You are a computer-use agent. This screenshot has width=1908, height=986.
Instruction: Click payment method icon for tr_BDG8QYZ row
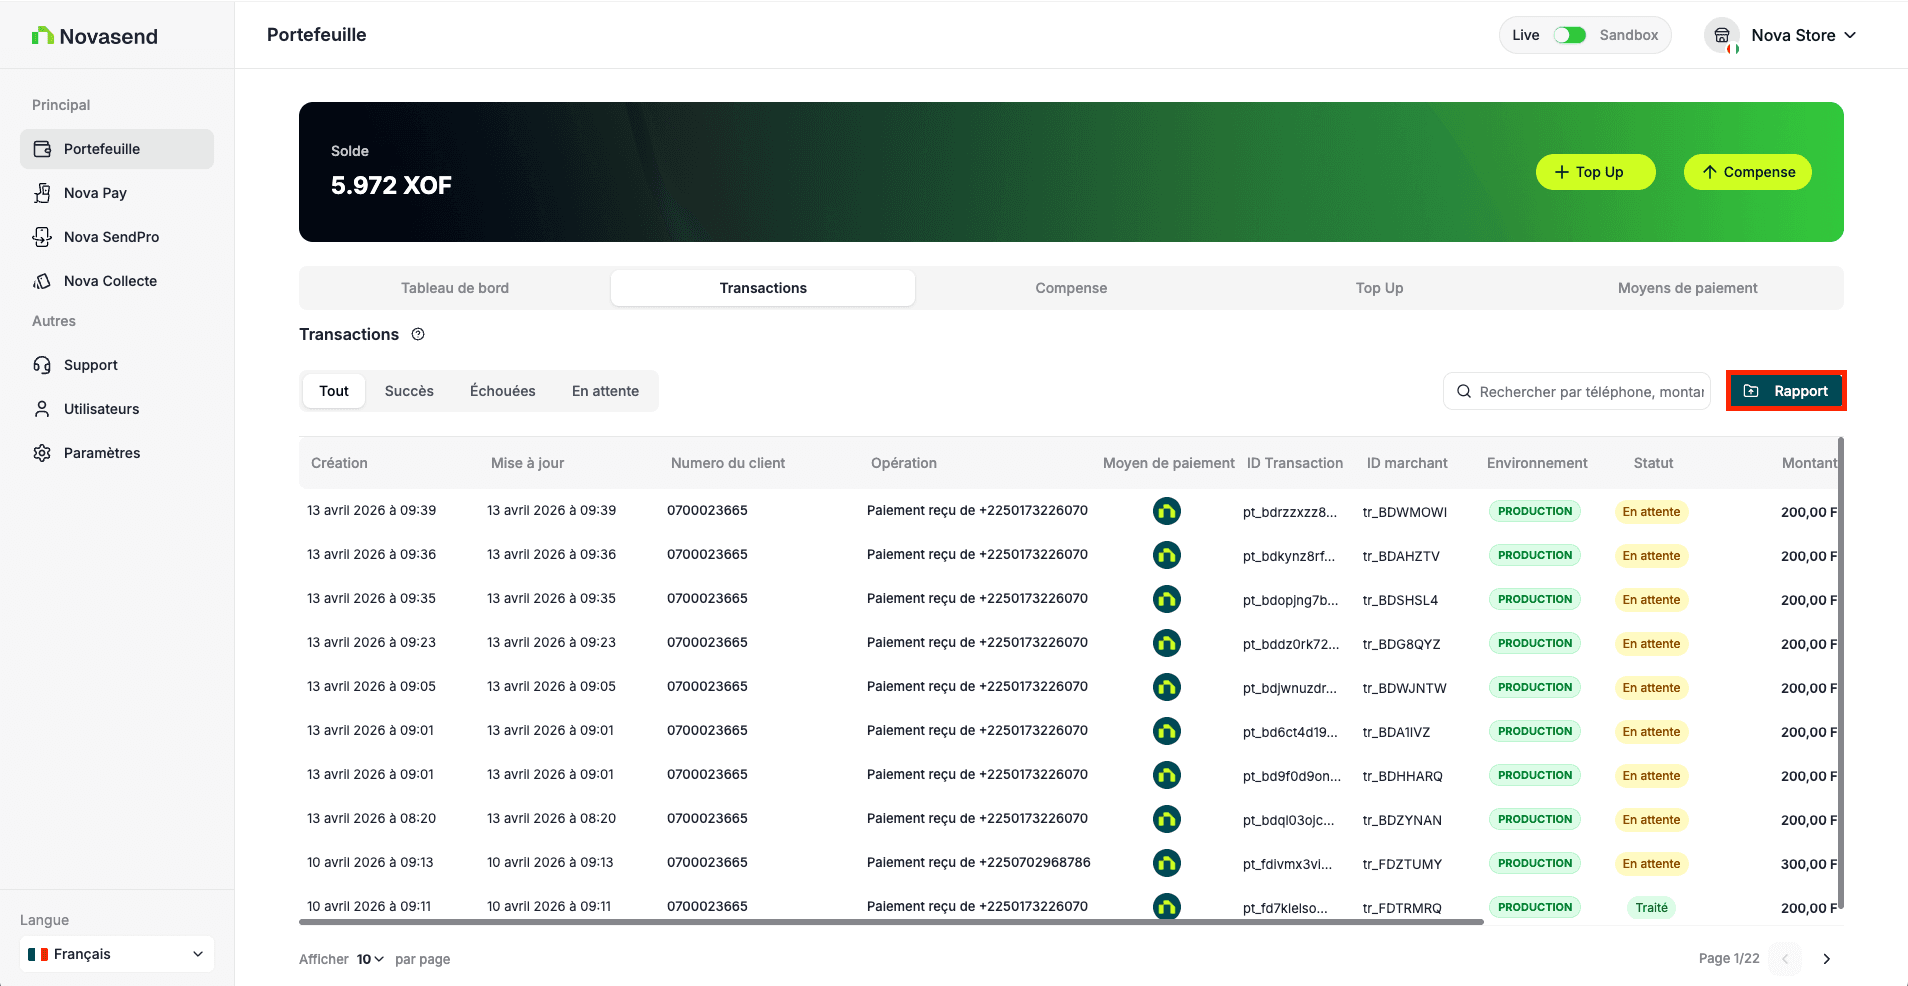(1166, 643)
